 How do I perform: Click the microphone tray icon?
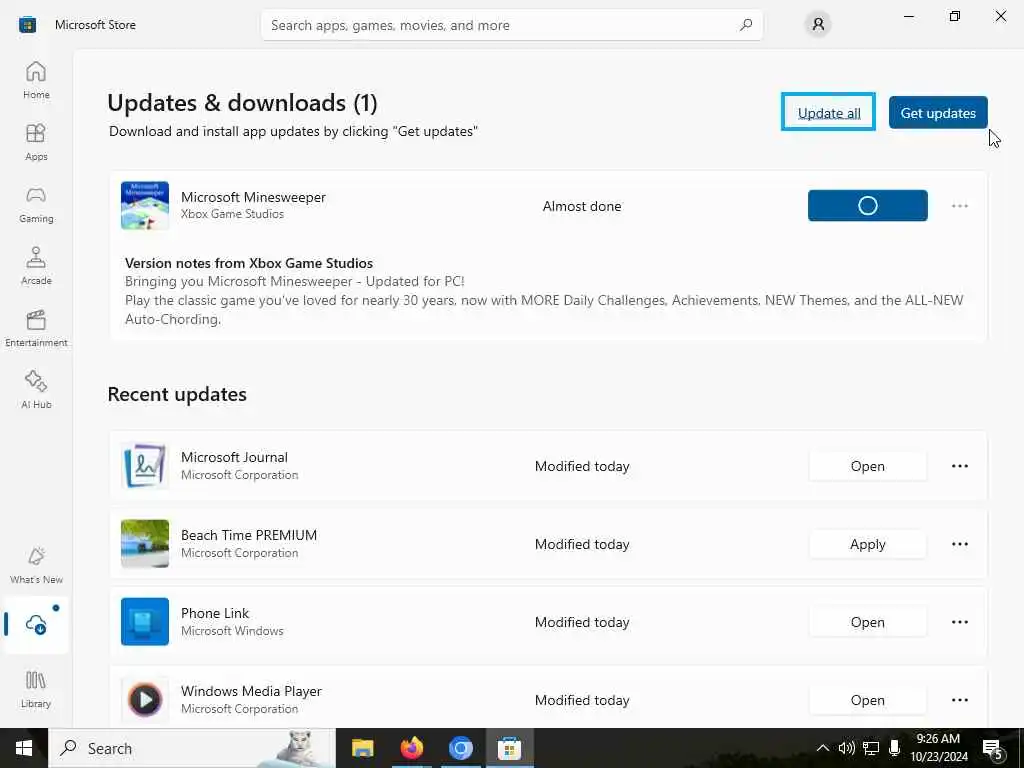894,748
